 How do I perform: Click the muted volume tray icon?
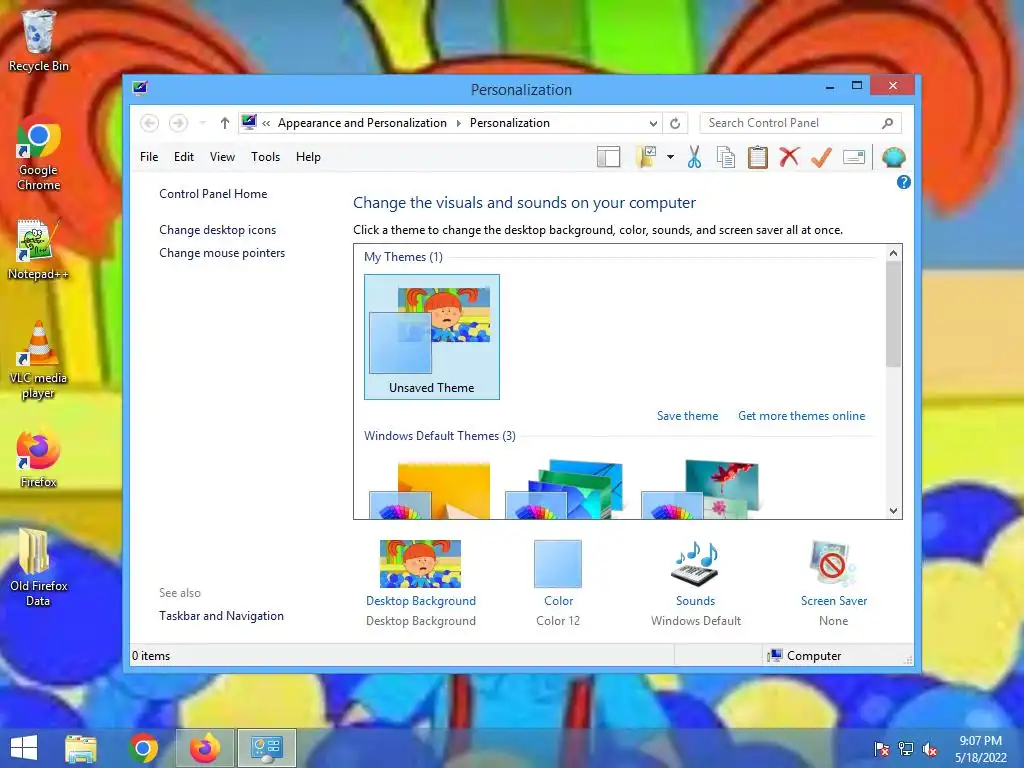[x=930, y=749]
